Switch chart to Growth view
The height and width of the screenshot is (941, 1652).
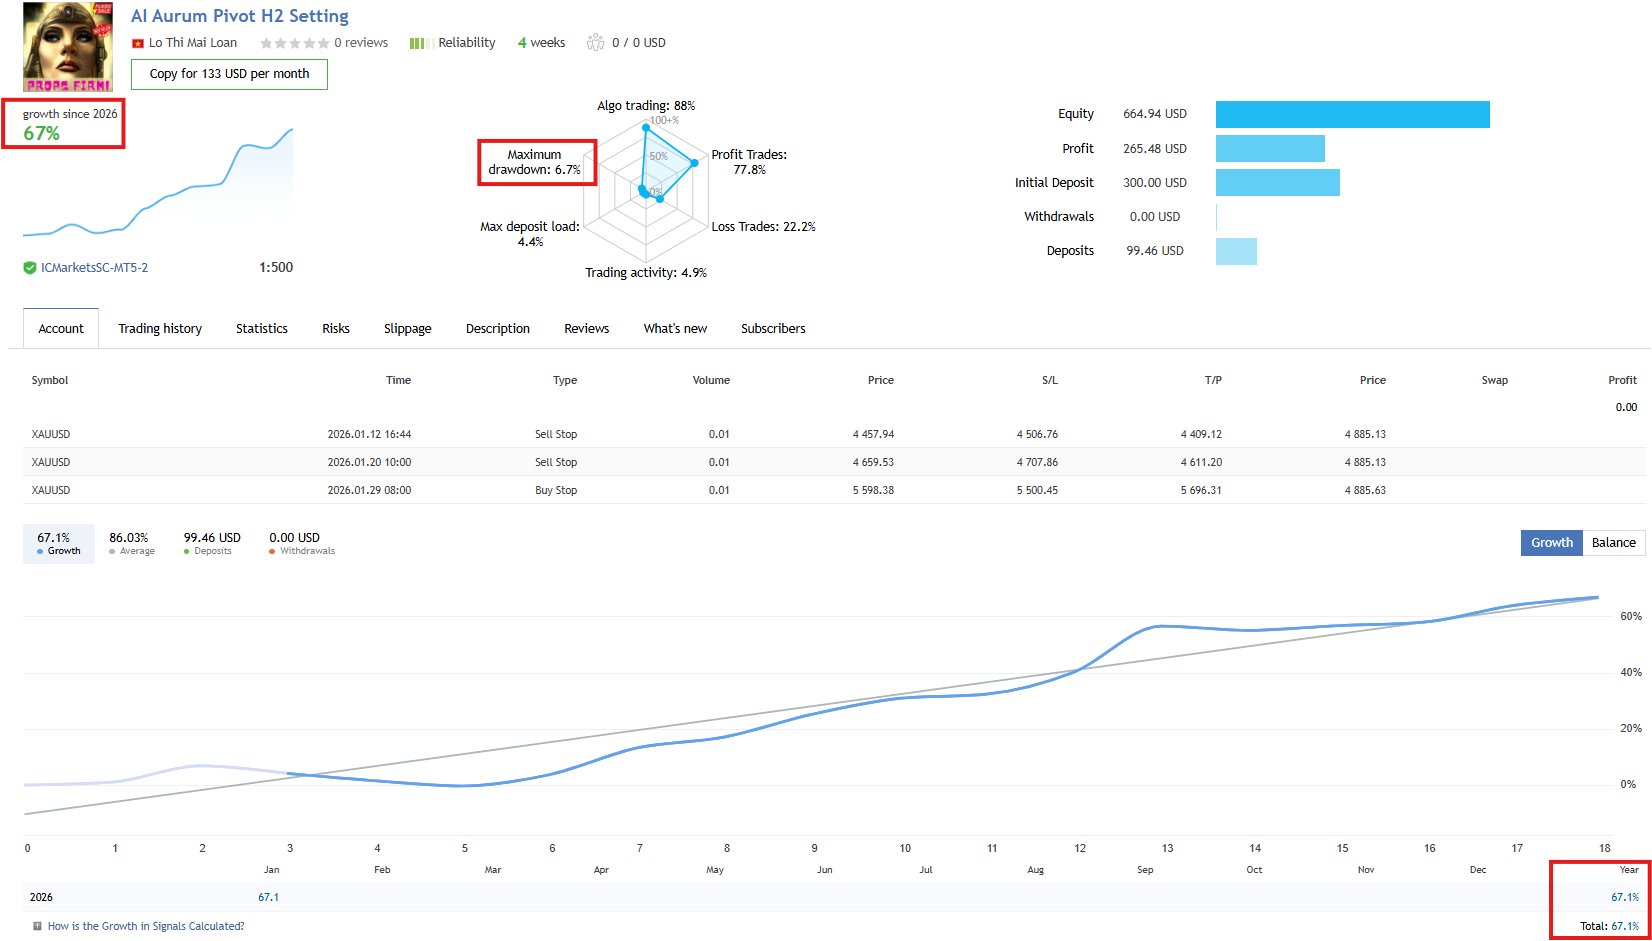click(1552, 543)
